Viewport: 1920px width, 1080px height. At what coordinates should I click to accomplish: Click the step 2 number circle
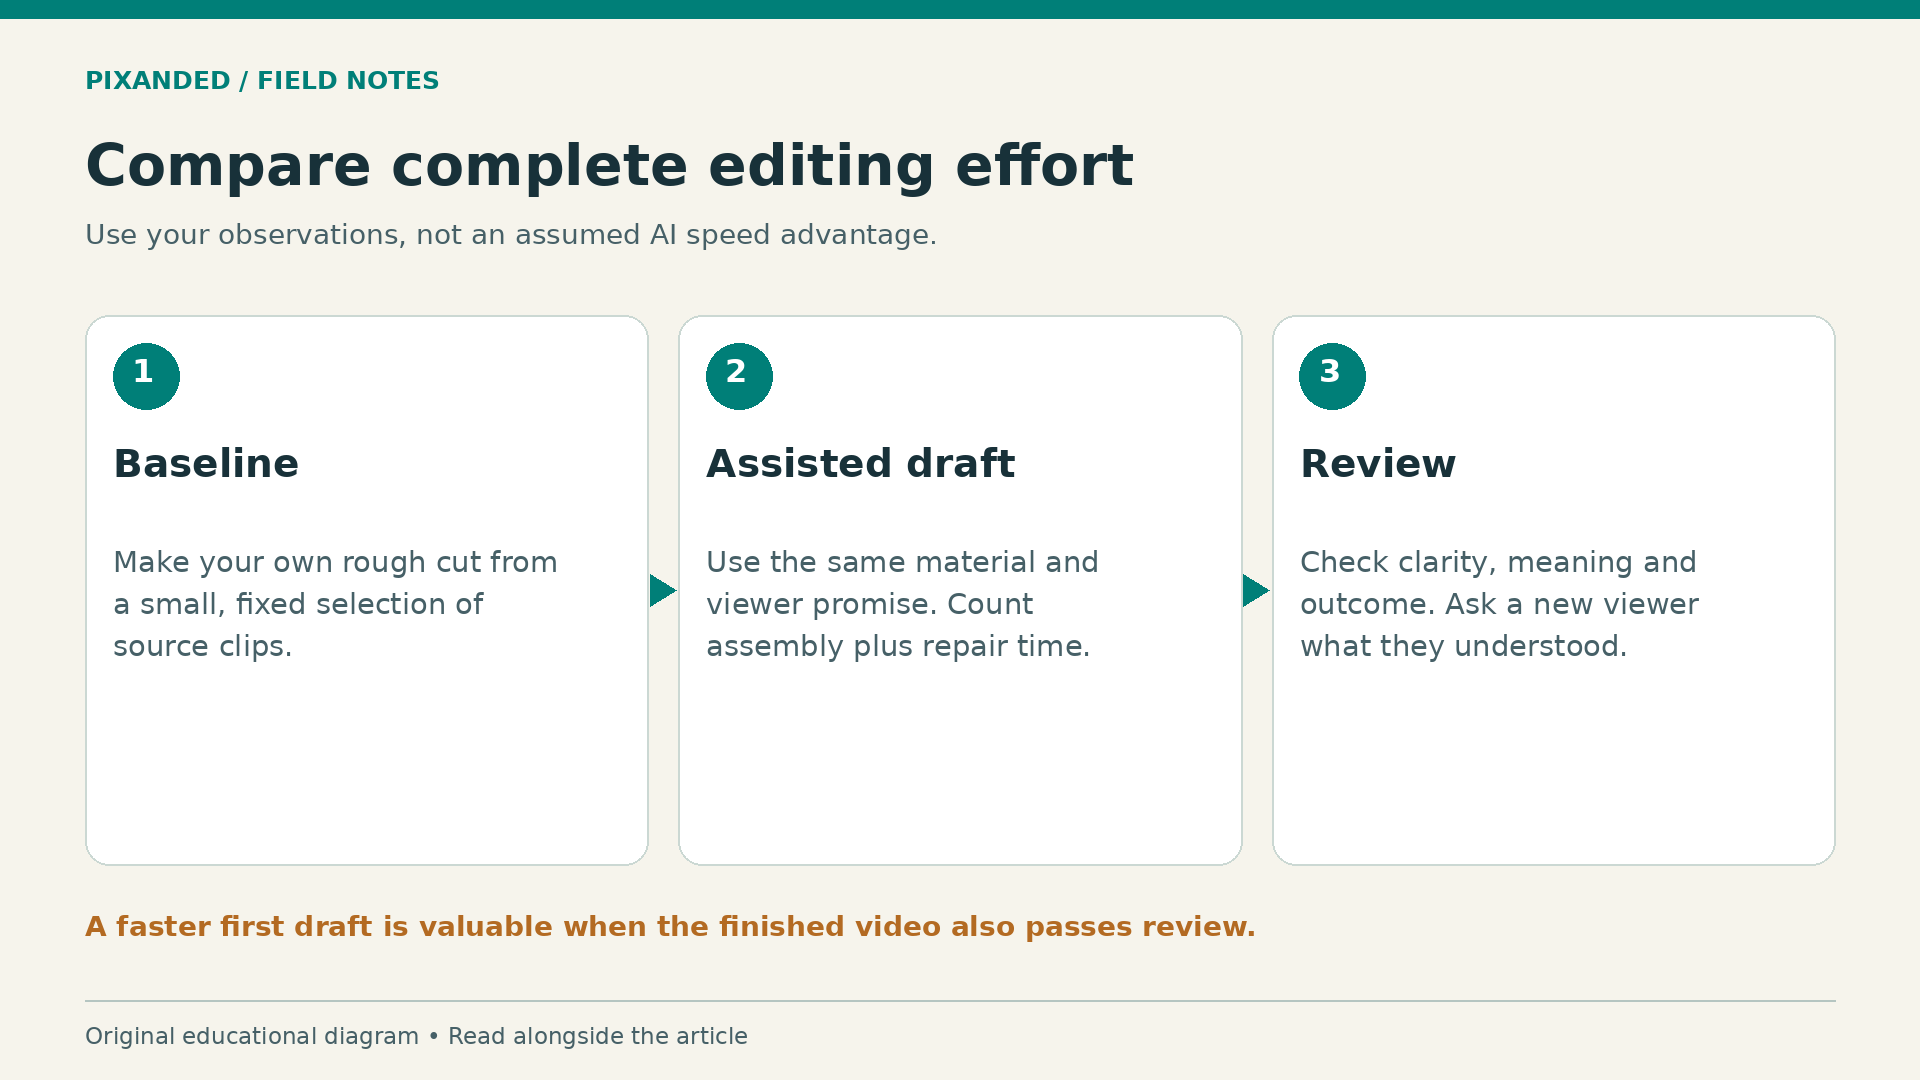739,376
